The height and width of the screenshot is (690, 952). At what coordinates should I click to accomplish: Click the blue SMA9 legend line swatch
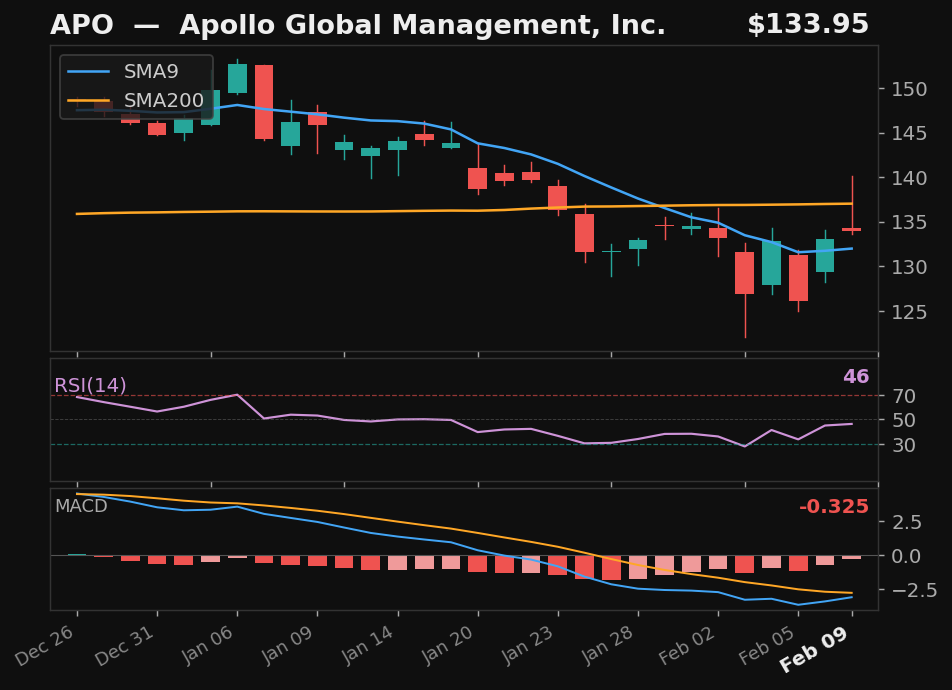(89, 72)
